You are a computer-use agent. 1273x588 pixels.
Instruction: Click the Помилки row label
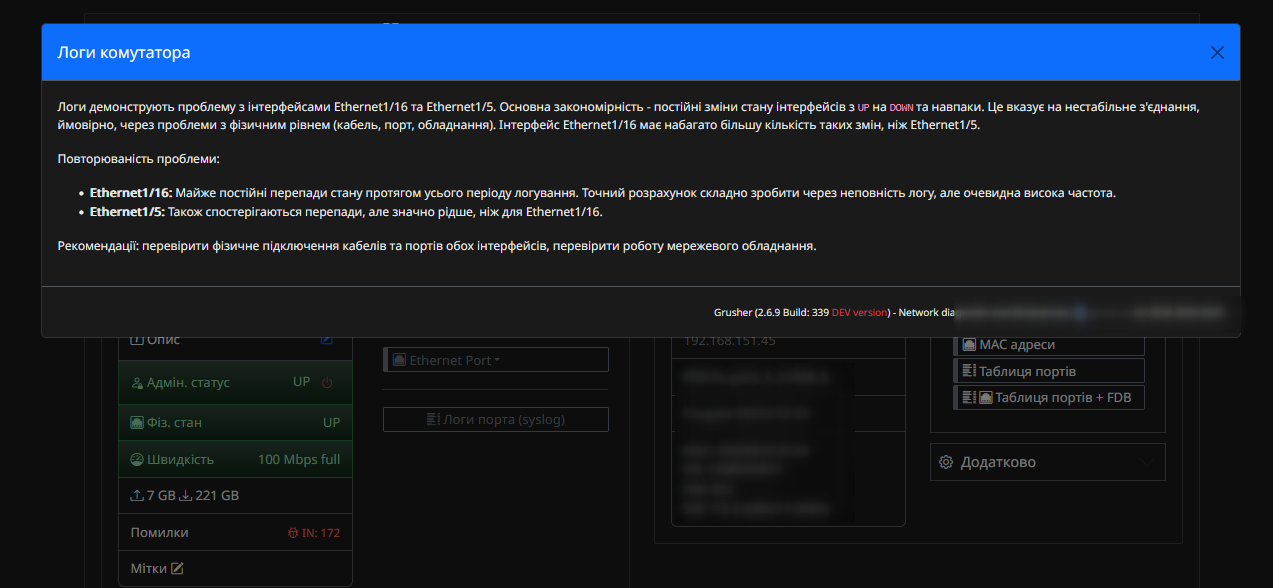click(159, 533)
